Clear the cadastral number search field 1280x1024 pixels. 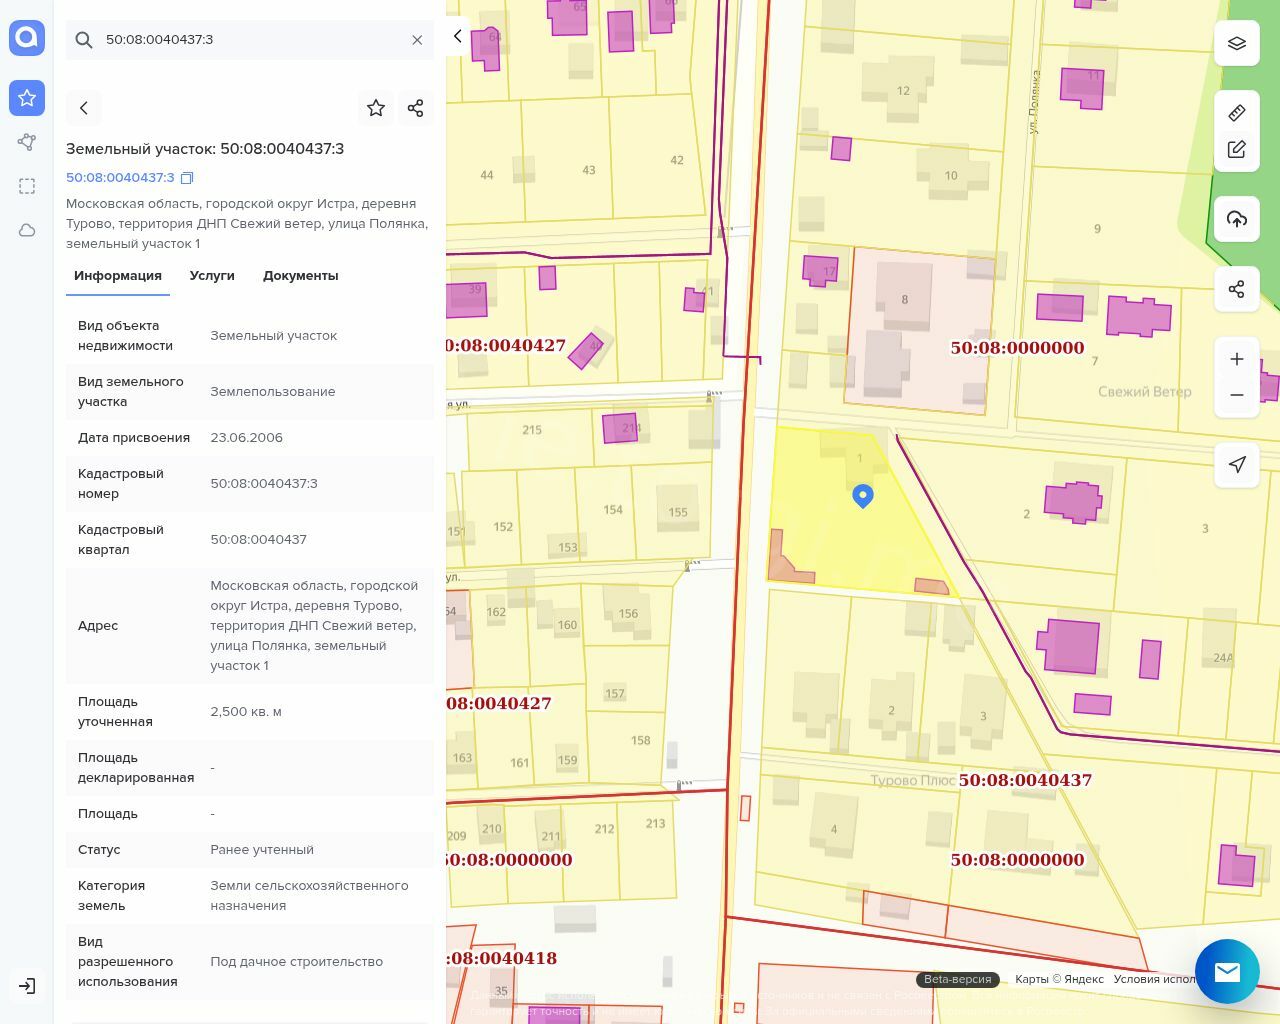click(x=417, y=40)
